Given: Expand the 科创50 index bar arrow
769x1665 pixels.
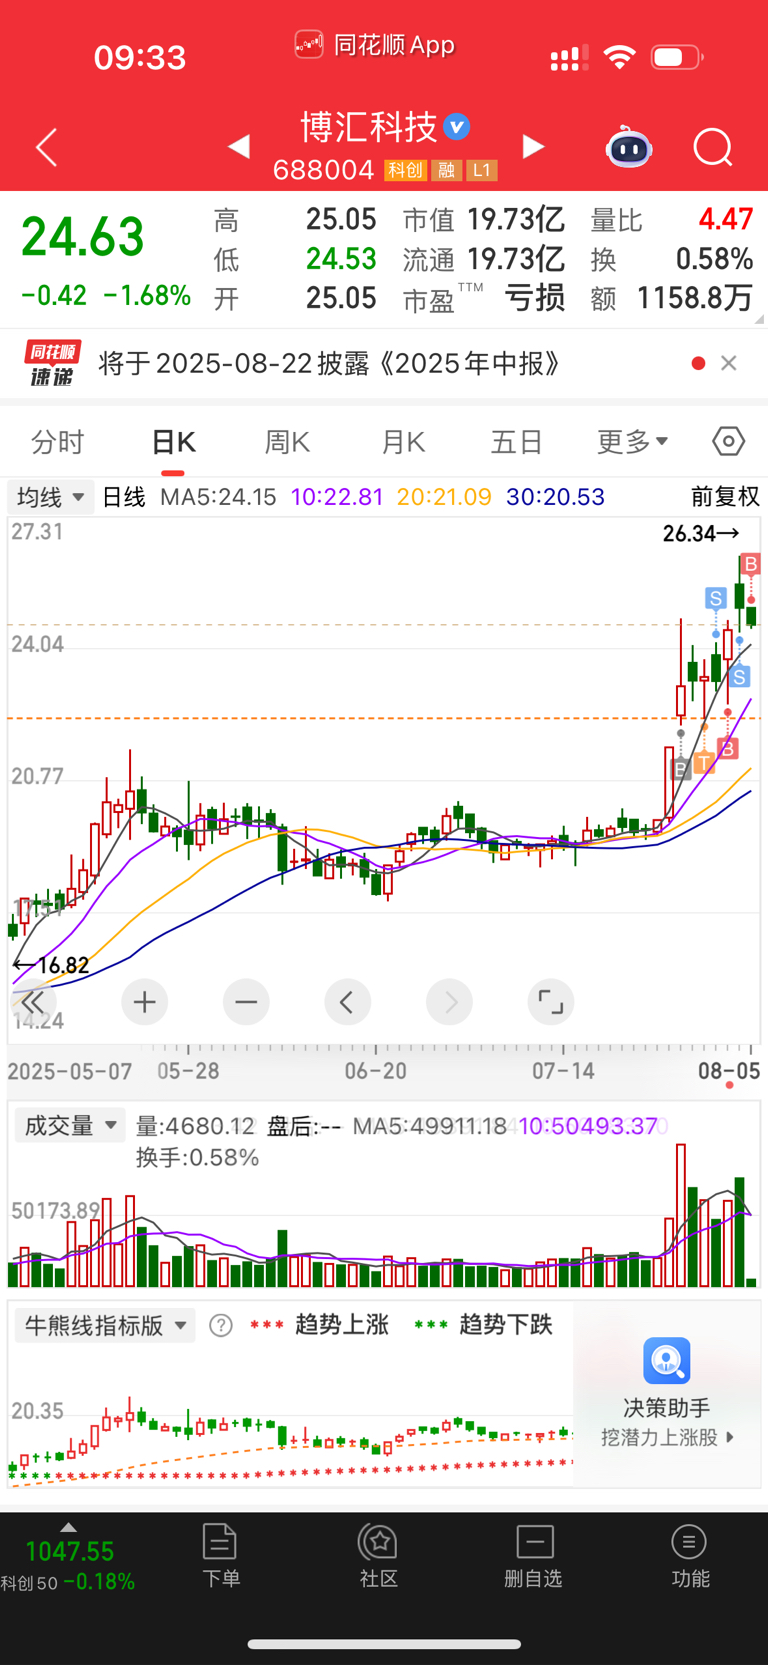Looking at the screenshot, I should coord(68,1527).
